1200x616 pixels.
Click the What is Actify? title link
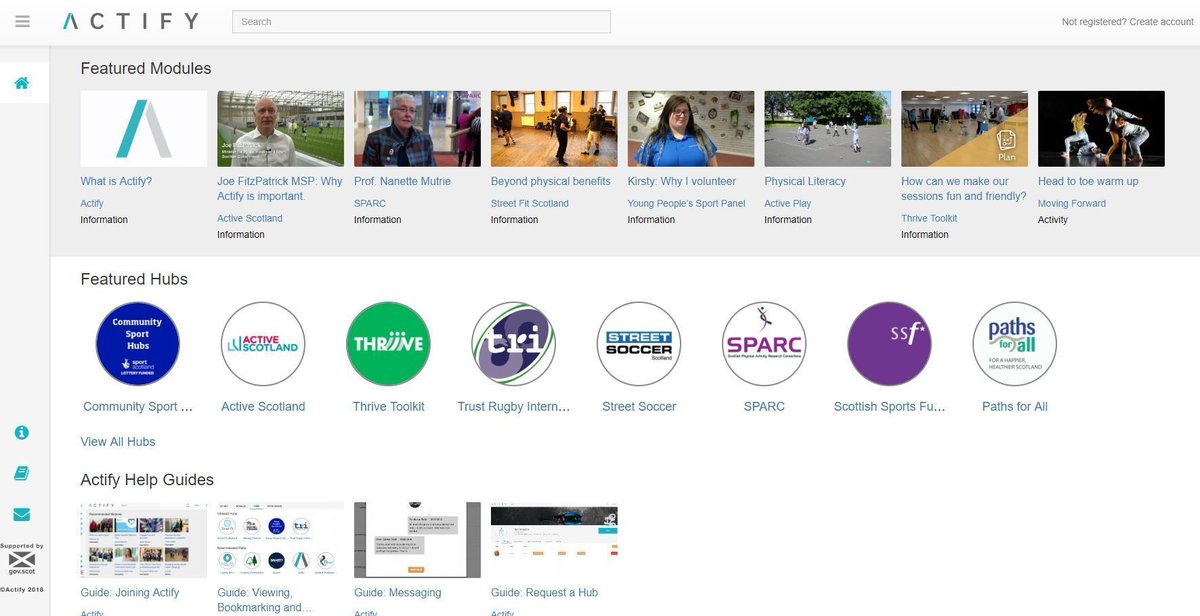tap(116, 181)
